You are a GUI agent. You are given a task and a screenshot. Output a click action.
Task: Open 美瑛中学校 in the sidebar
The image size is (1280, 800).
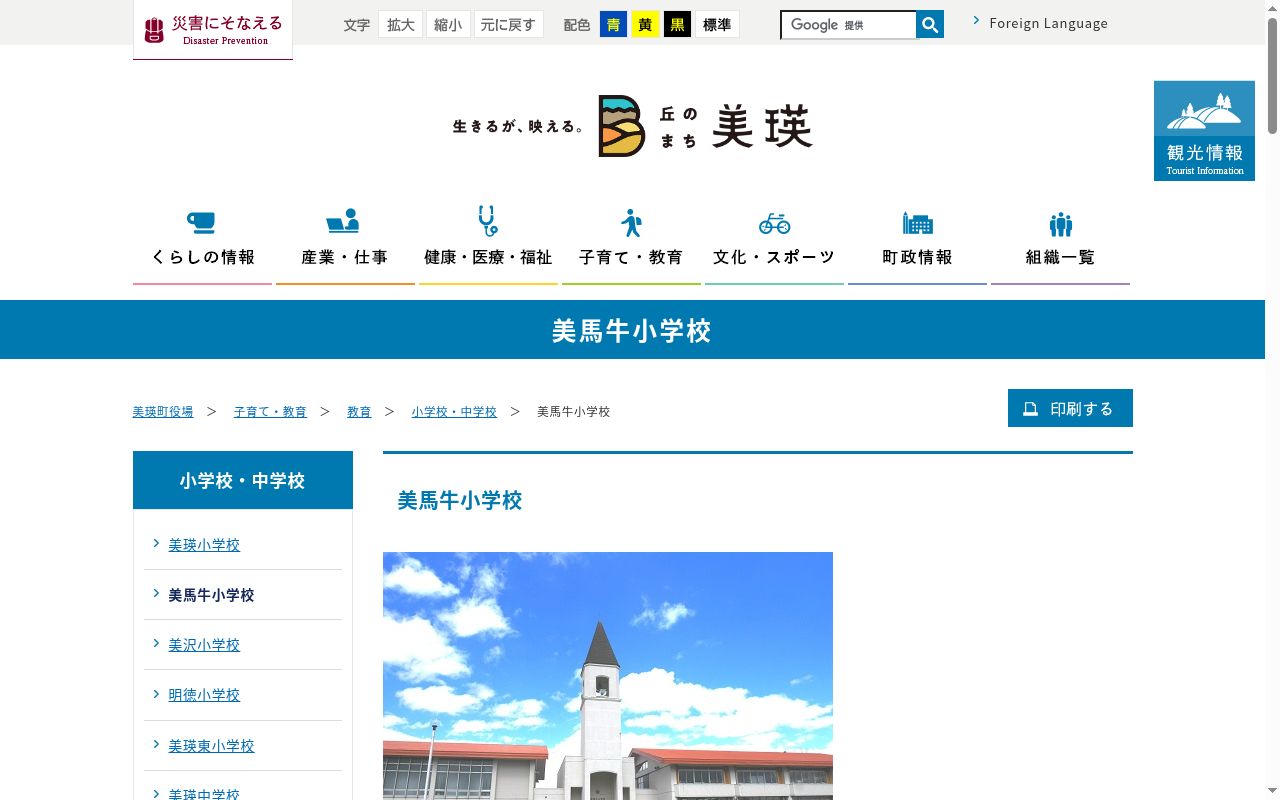tap(204, 793)
